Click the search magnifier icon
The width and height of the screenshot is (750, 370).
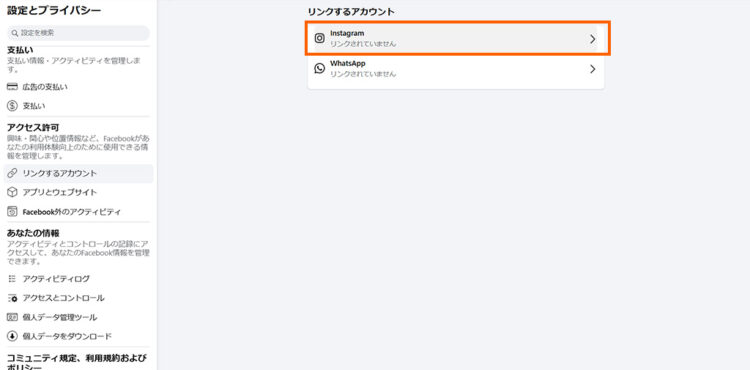[x=15, y=33]
